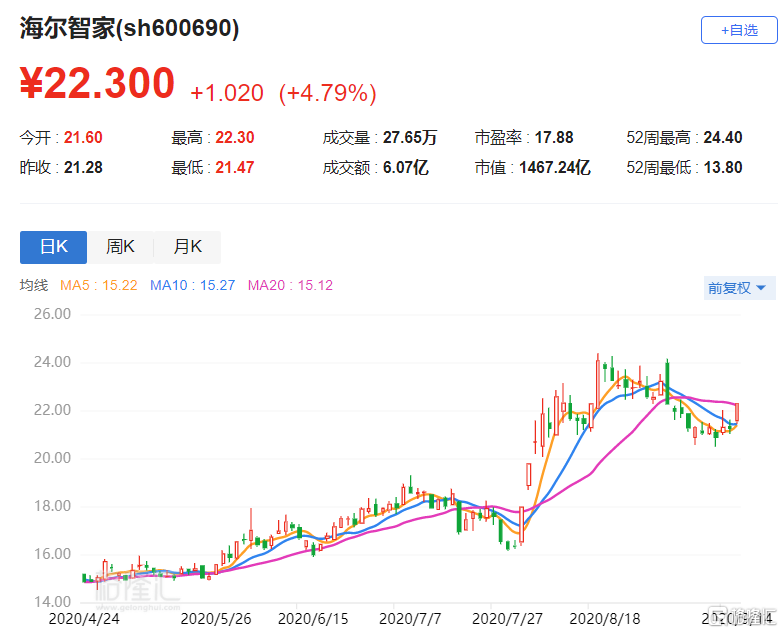
Task: Click the 成交额 turnover 6.07亿
Action: pyautogui.click(x=405, y=168)
